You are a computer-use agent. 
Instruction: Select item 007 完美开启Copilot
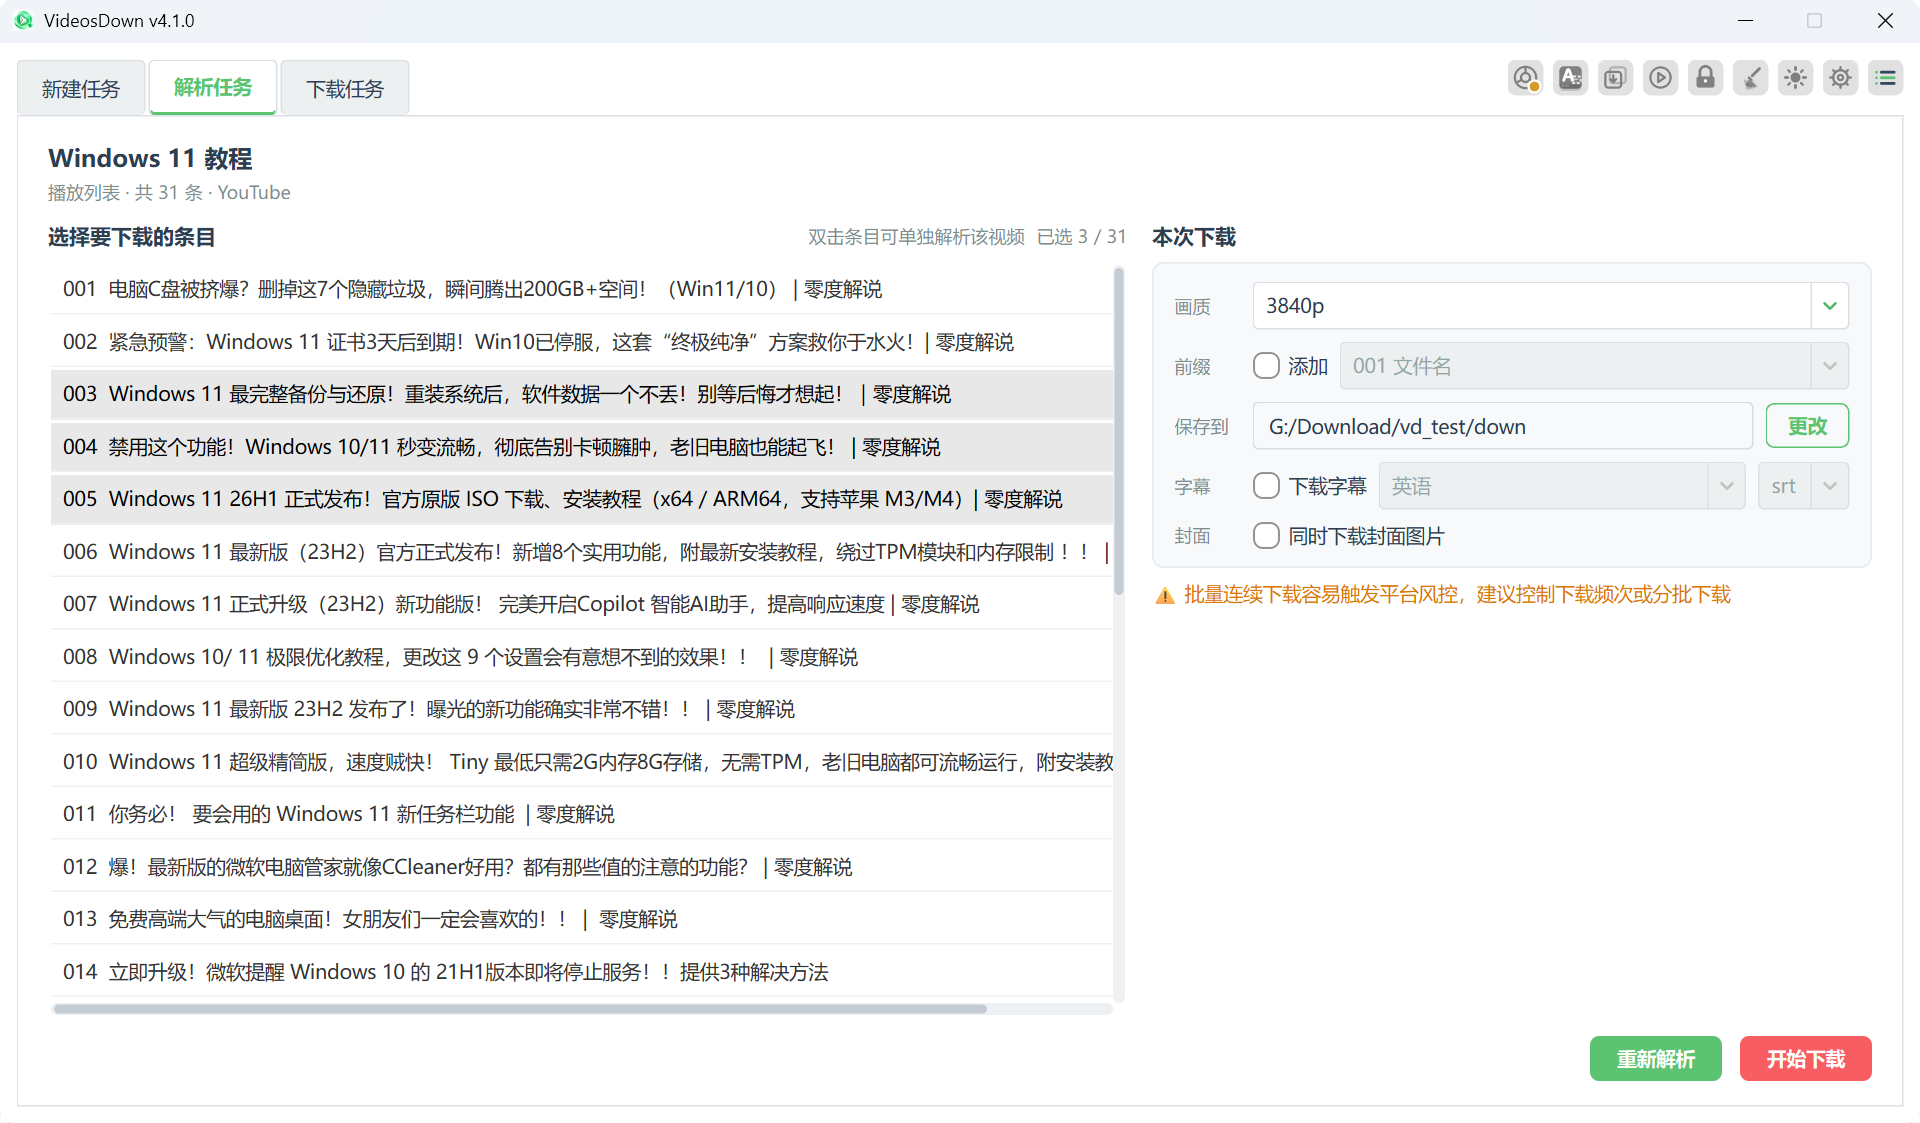pos(582,604)
